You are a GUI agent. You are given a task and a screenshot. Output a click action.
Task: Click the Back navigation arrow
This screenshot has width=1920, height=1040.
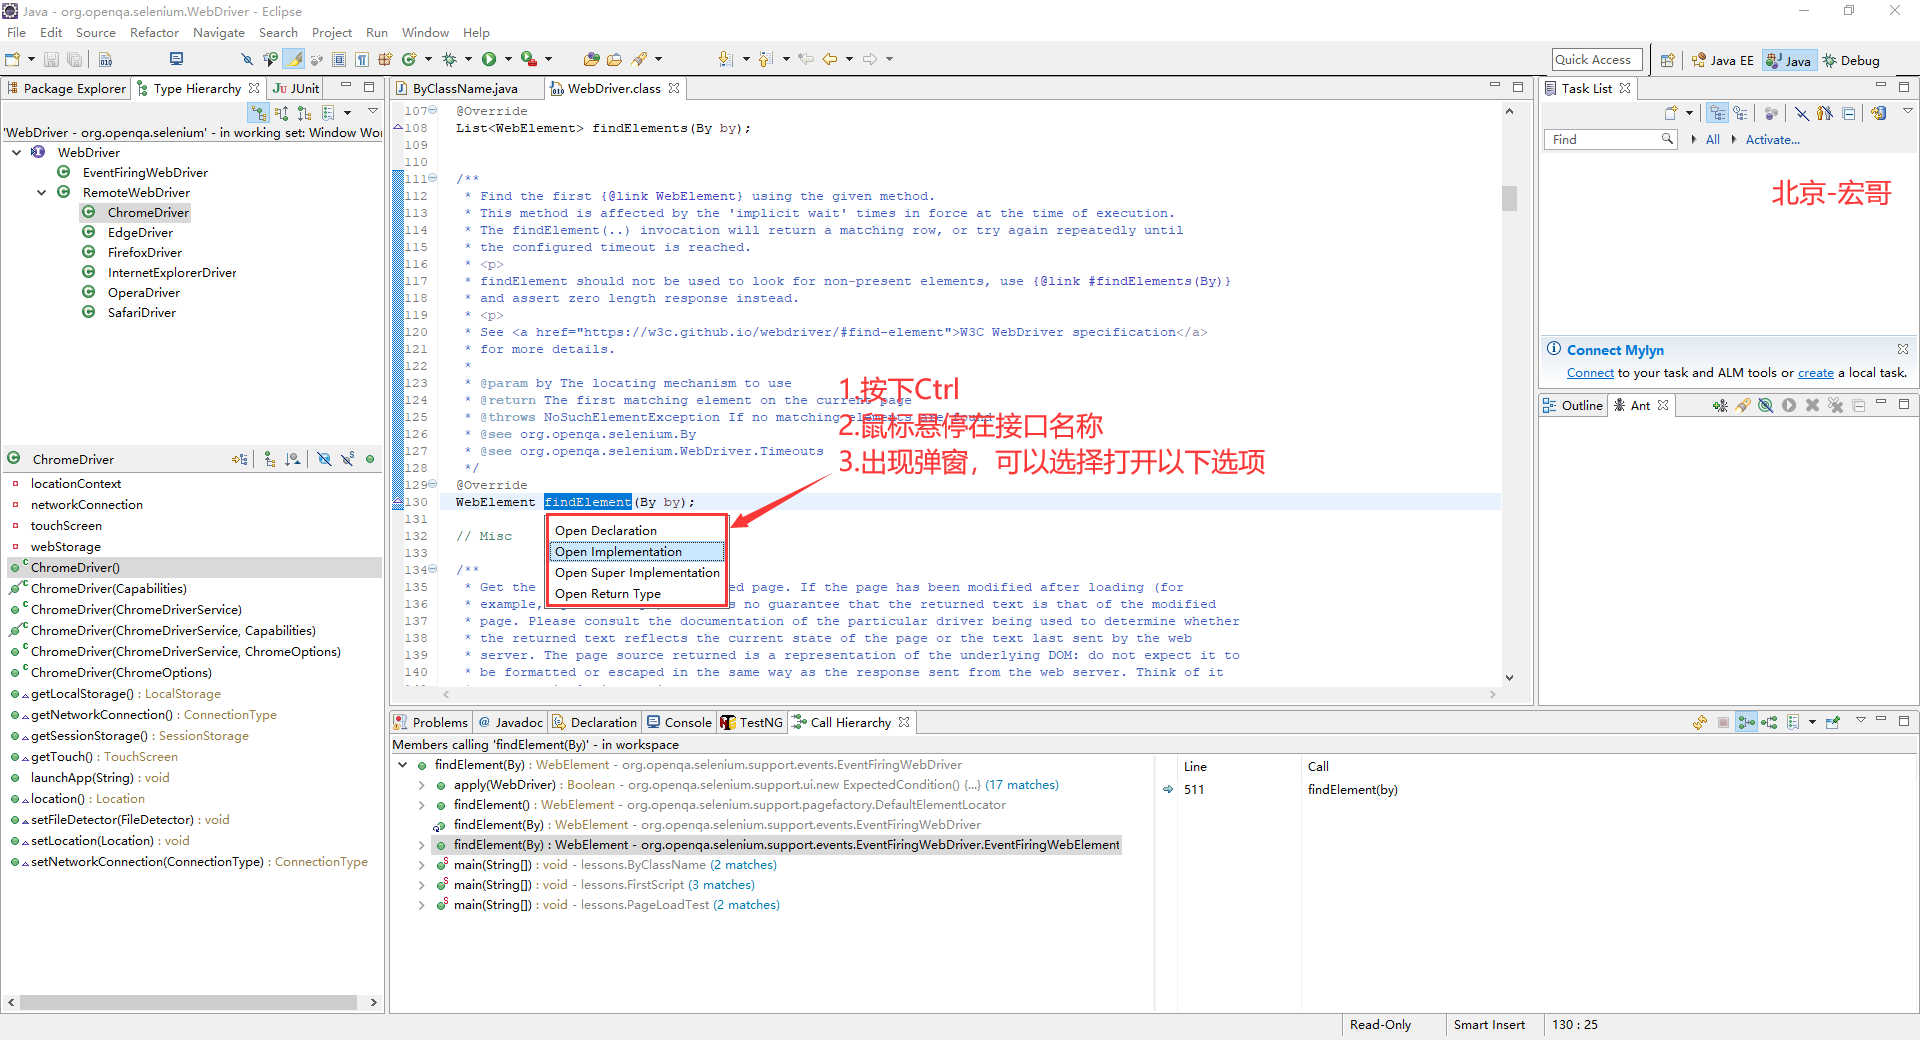click(830, 60)
